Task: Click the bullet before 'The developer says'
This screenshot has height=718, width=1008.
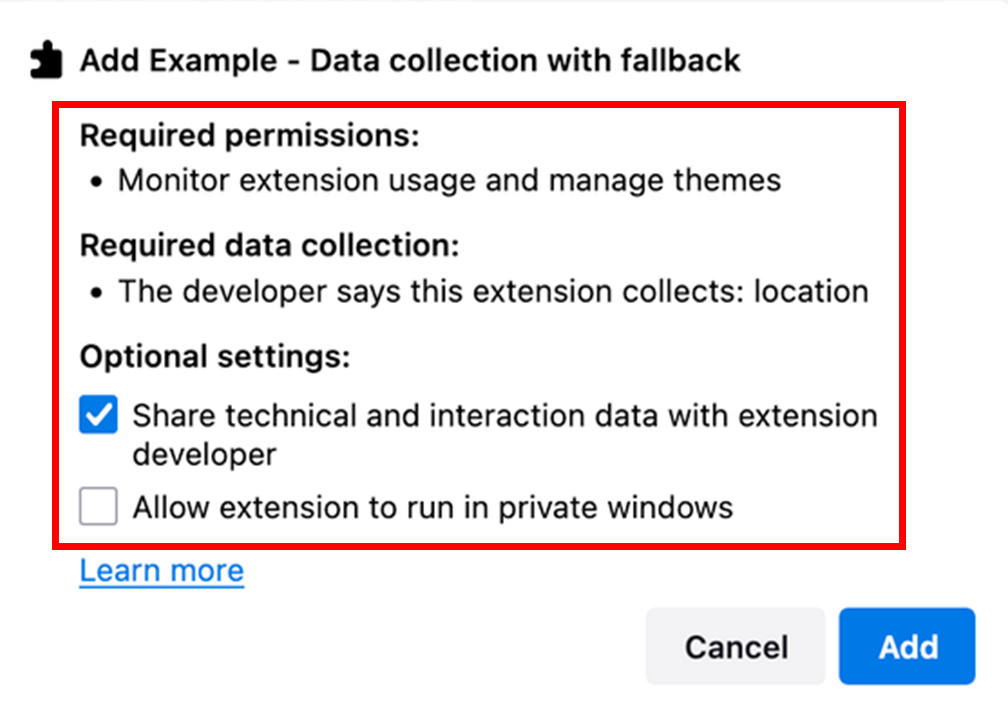Action: 96,293
